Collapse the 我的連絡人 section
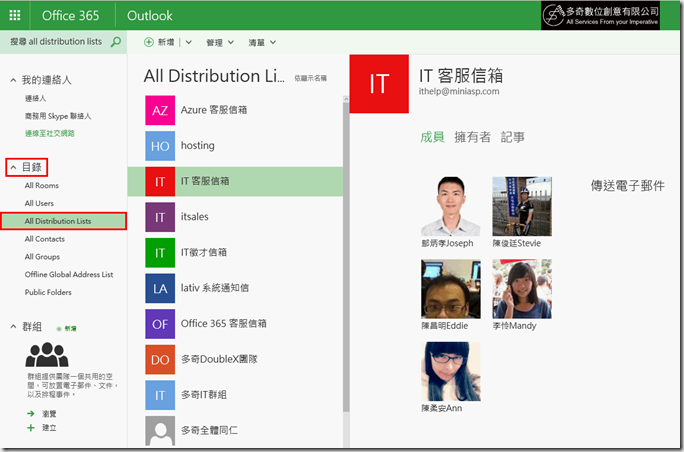The height and width of the screenshot is (452, 684). coord(13,79)
